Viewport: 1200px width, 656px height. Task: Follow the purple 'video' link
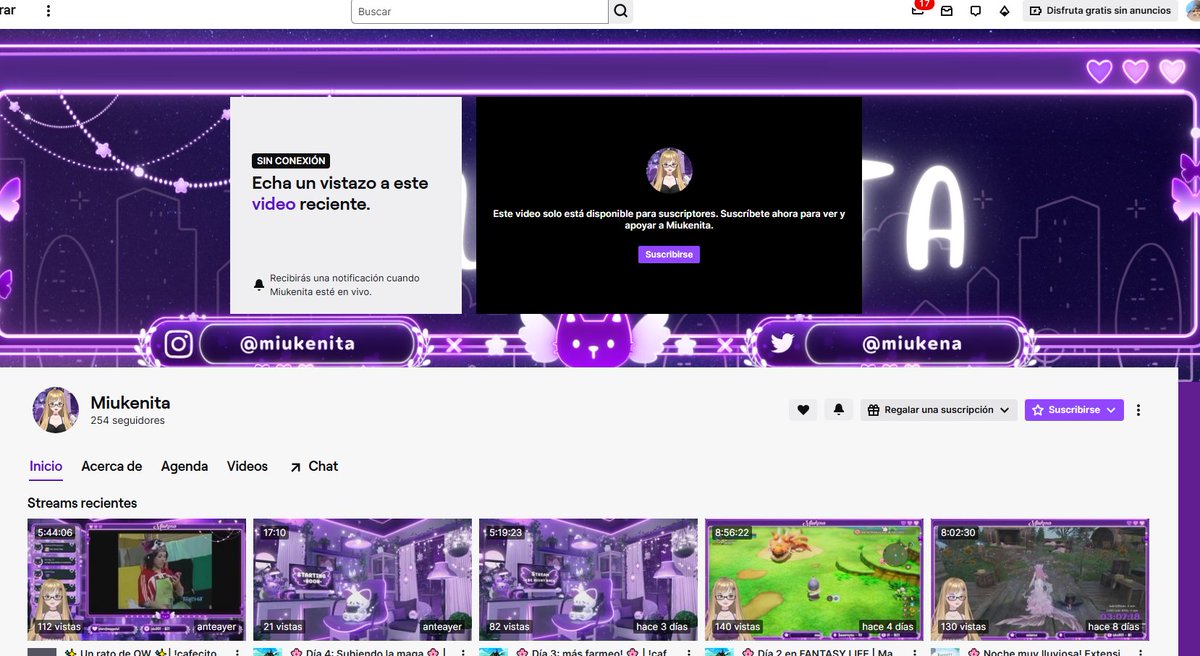[x=273, y=204]
